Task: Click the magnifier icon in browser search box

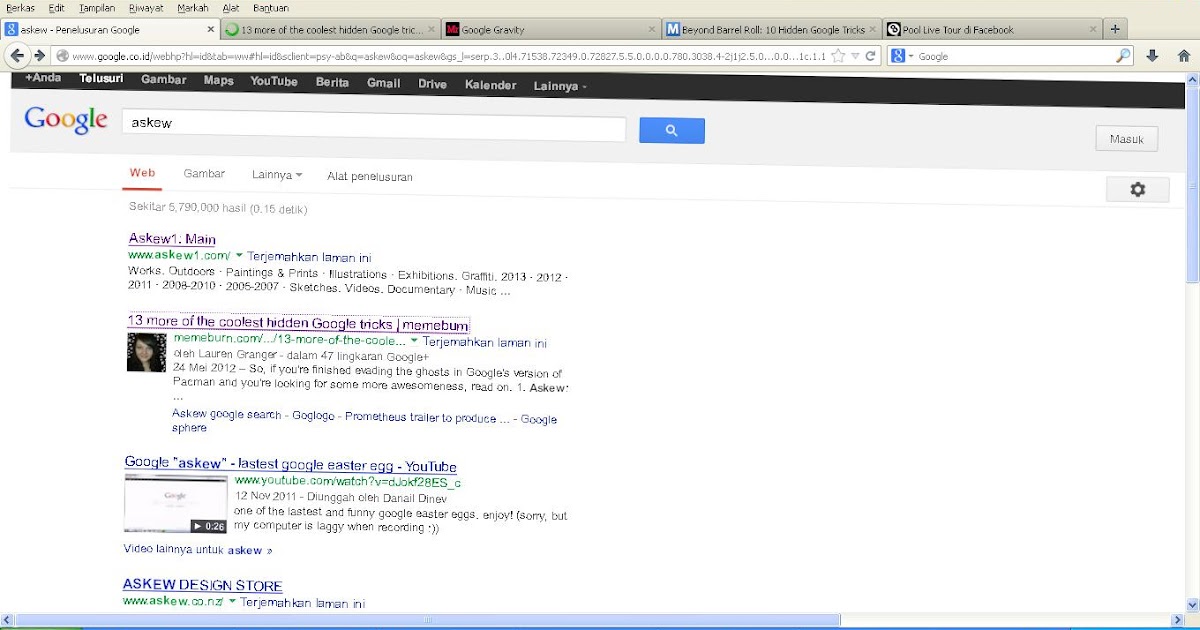Action: [x=1124, y=56]
